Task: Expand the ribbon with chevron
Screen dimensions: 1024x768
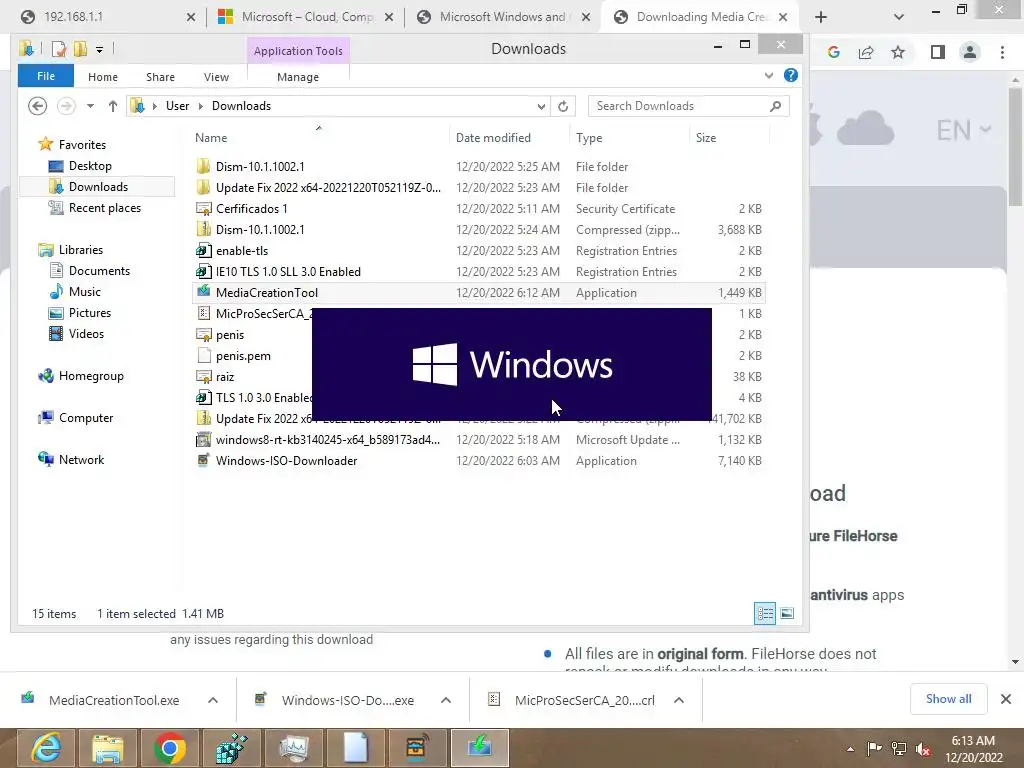Action: pyautogui.click(x=769, y=76)
